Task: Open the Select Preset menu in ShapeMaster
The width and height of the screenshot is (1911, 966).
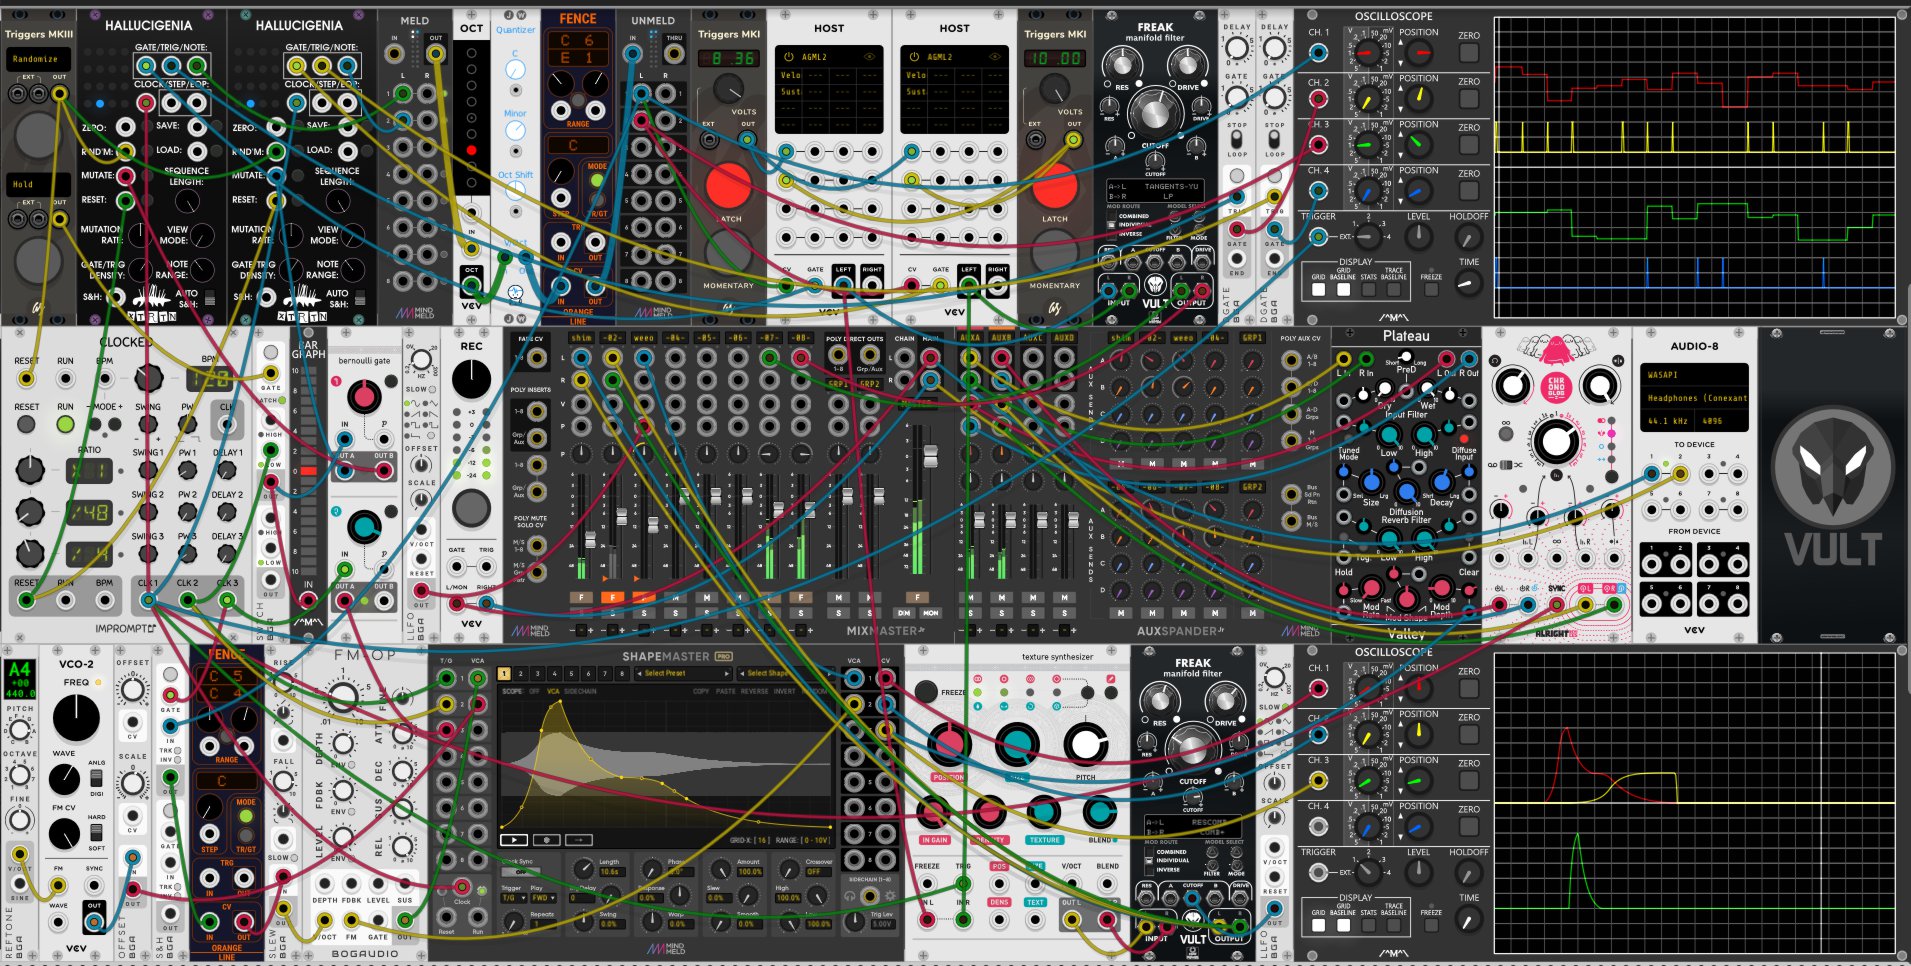Action: pyautogui.click(x=682, y=674)
